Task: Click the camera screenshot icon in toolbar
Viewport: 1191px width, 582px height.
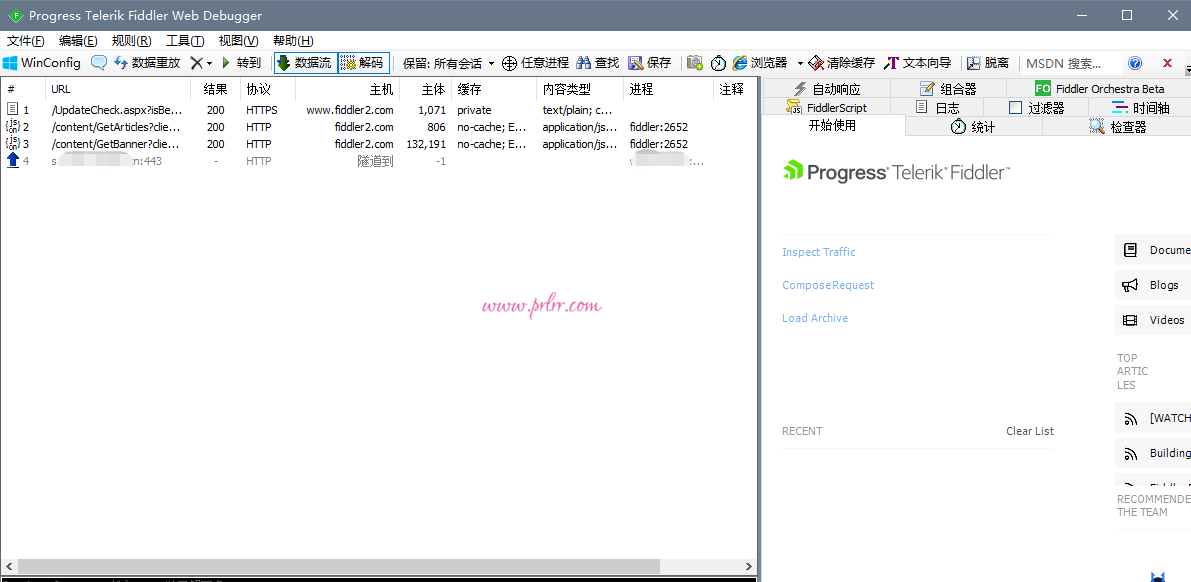Action: [695, 63]
